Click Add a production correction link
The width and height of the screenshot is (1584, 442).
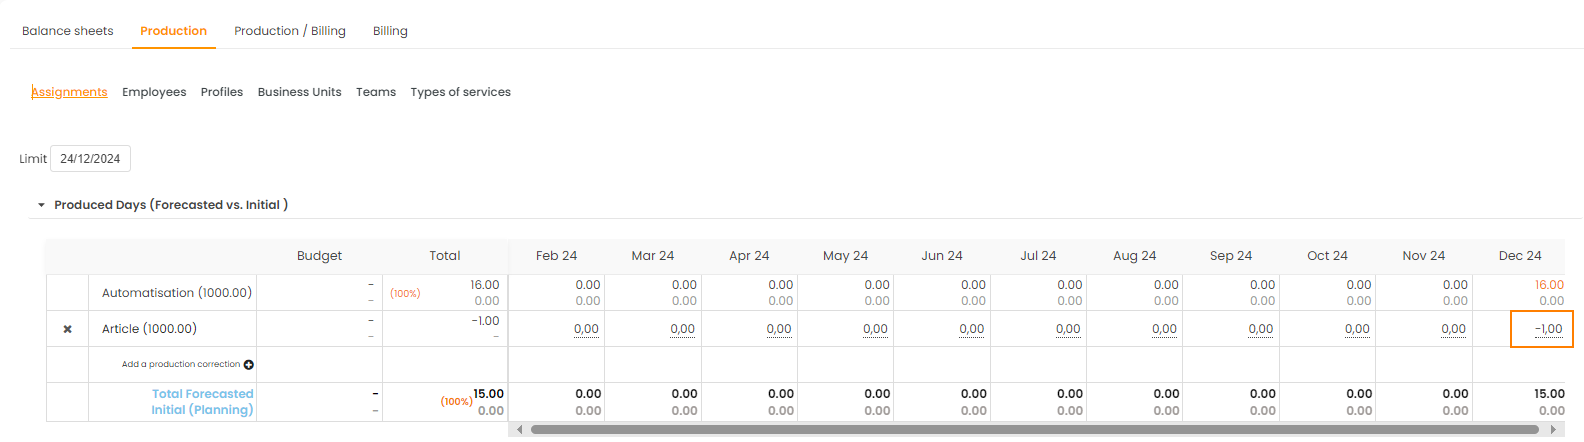click(181, 365)
